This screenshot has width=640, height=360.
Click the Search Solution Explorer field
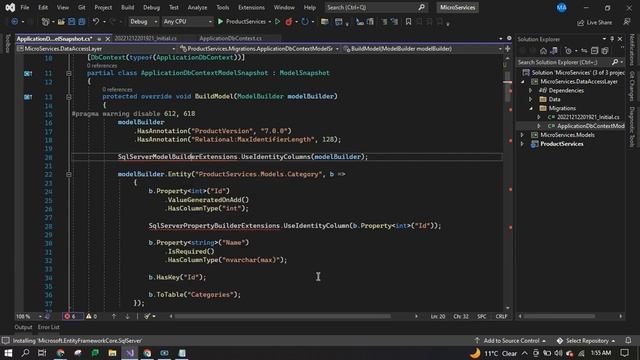pyautogui.click(x=571, y=62)
